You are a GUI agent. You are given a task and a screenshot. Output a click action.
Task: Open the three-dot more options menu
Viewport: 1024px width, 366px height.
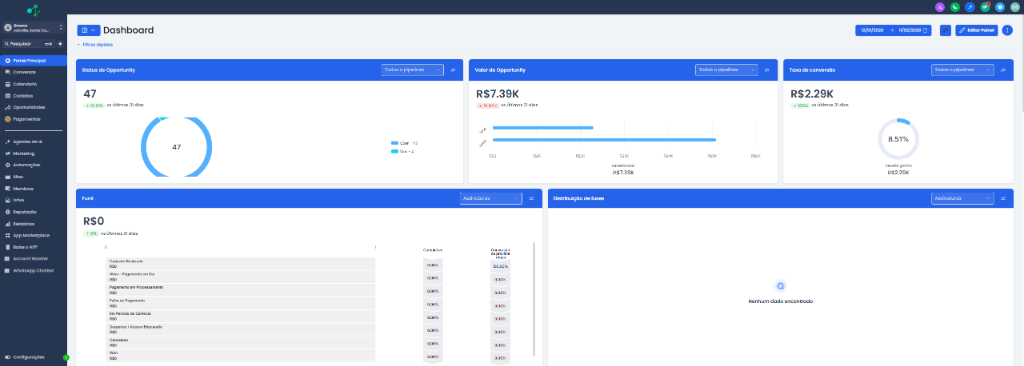coord(1008,30)
